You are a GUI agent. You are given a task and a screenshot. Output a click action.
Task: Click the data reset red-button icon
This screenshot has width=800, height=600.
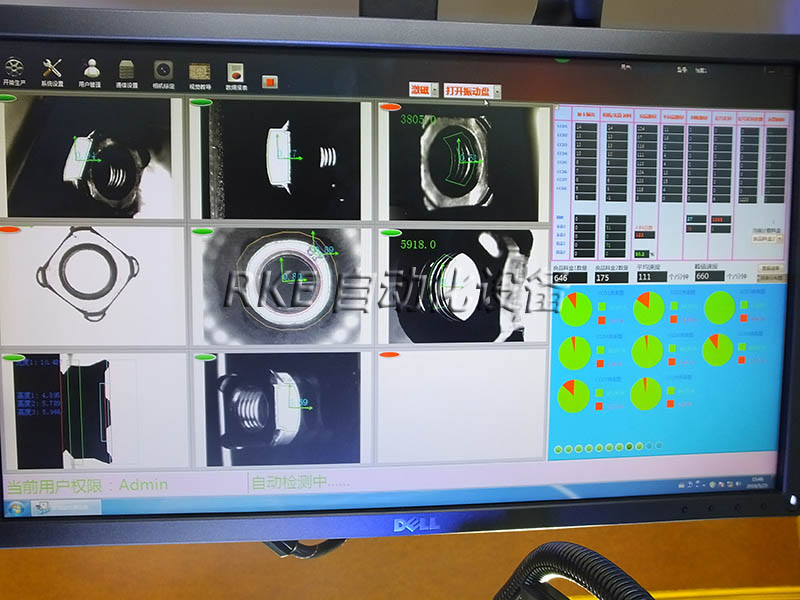coord(236,72)
